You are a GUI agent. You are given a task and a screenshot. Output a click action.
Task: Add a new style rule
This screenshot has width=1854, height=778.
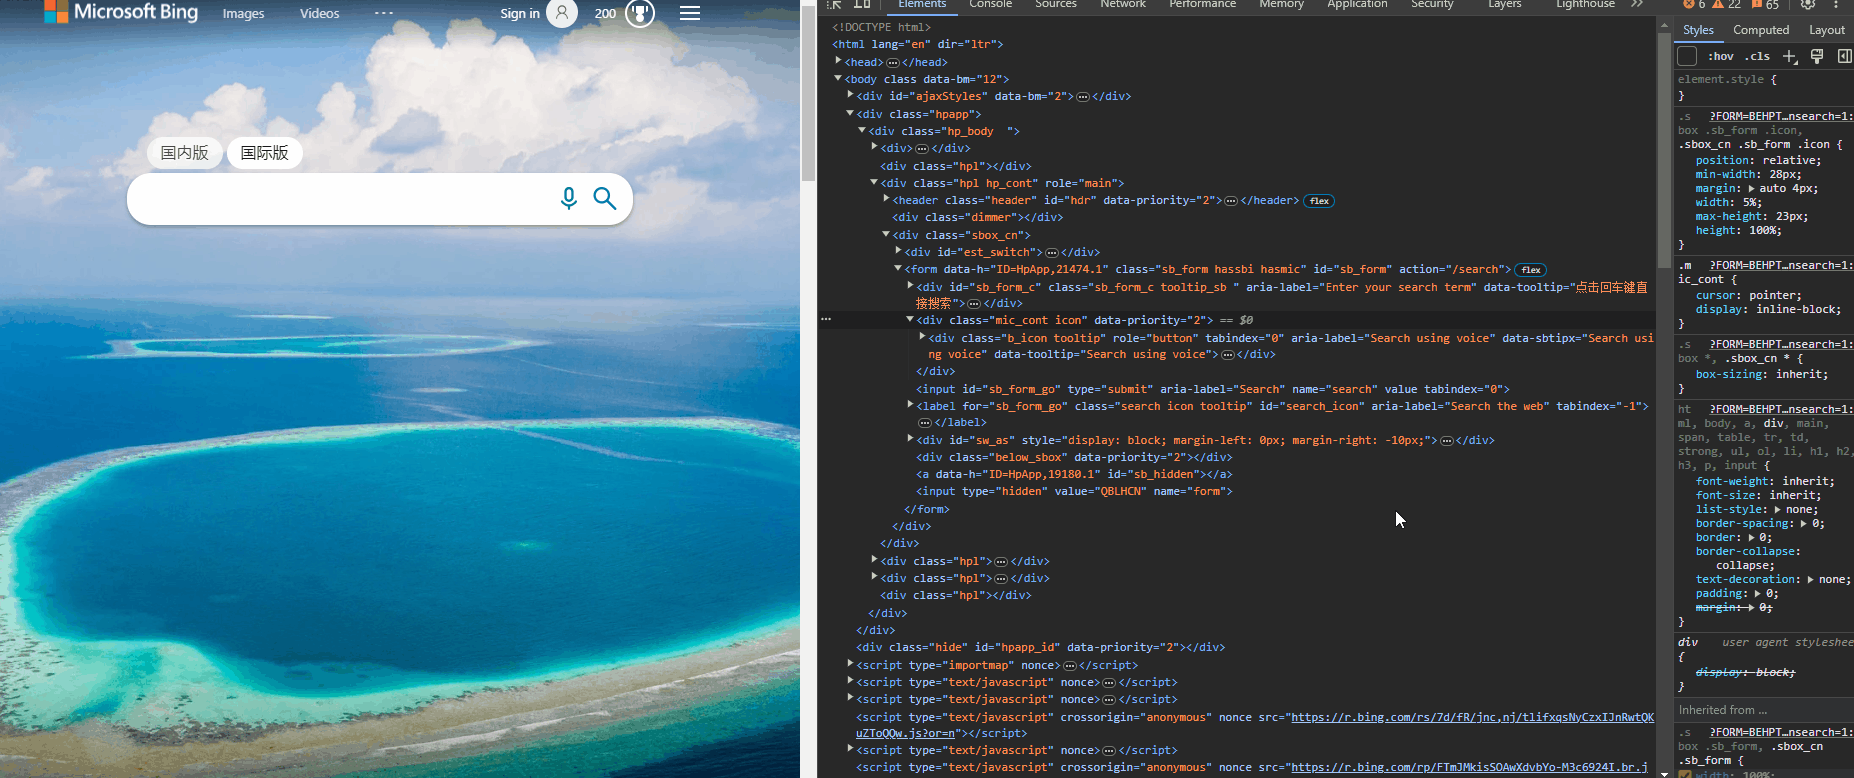[x=1790, y=56]
